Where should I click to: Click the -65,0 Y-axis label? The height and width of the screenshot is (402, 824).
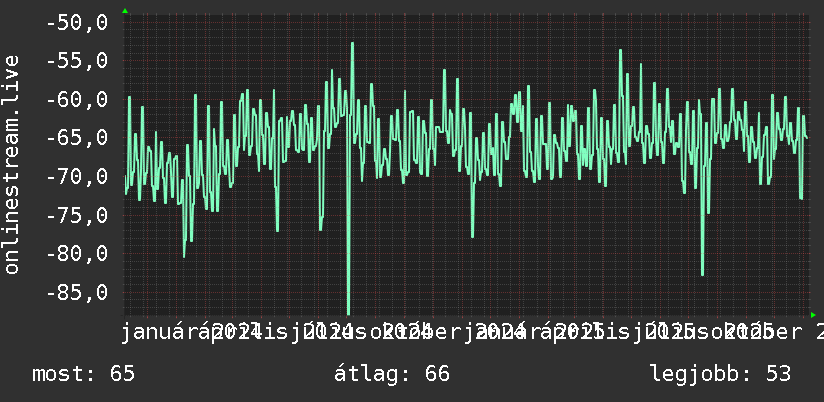point(77,138)
